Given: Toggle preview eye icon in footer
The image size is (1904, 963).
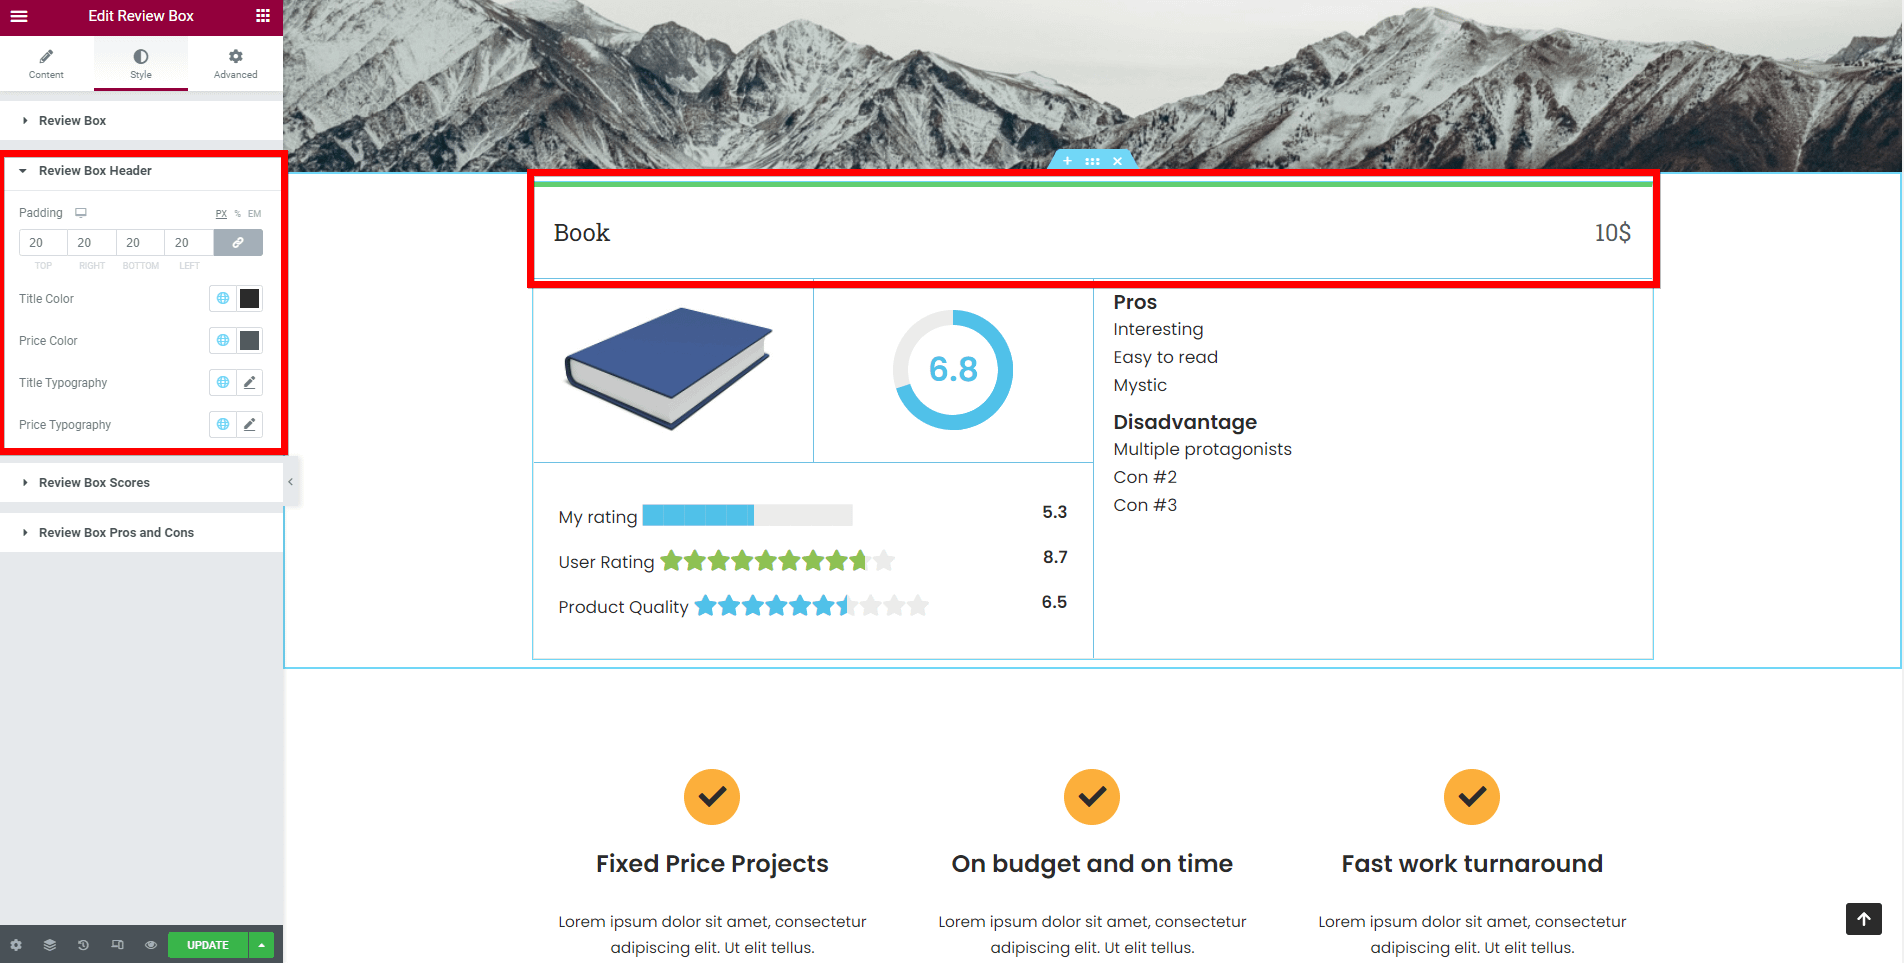Looking at the screenshot, I should 151,945.
